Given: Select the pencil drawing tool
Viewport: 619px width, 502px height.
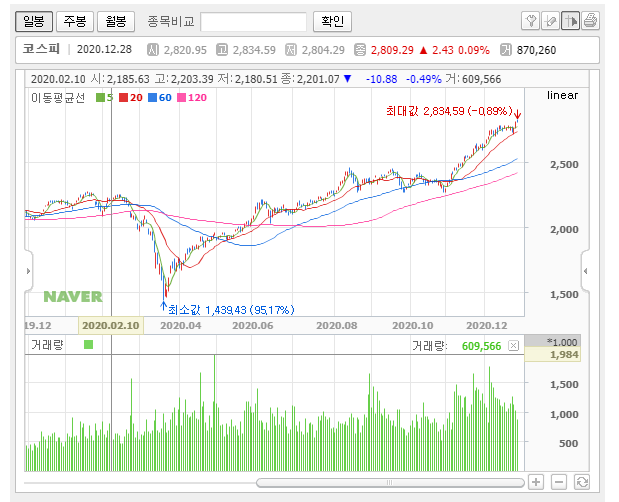Looking at the screenshot, I should (550, 21).
